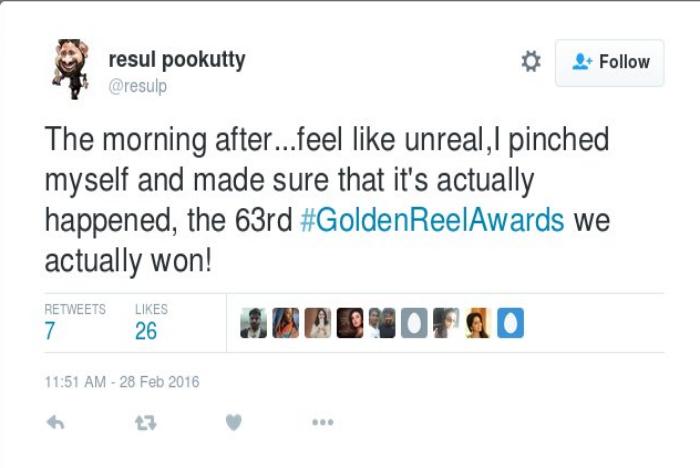Open the gray default egg avatar
Screen dimensions: 700x468
(x=414, y=322)
